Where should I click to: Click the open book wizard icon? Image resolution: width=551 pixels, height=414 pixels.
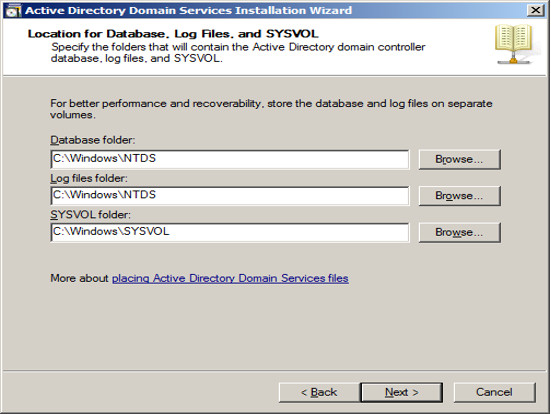coord(514,44)
